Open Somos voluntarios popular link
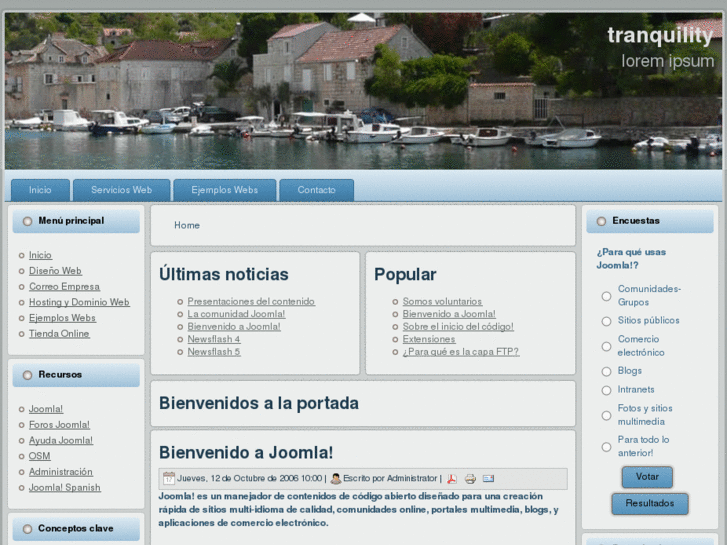Image resolution: width=727 pixels, height=545 pixels. coord(442,301)
